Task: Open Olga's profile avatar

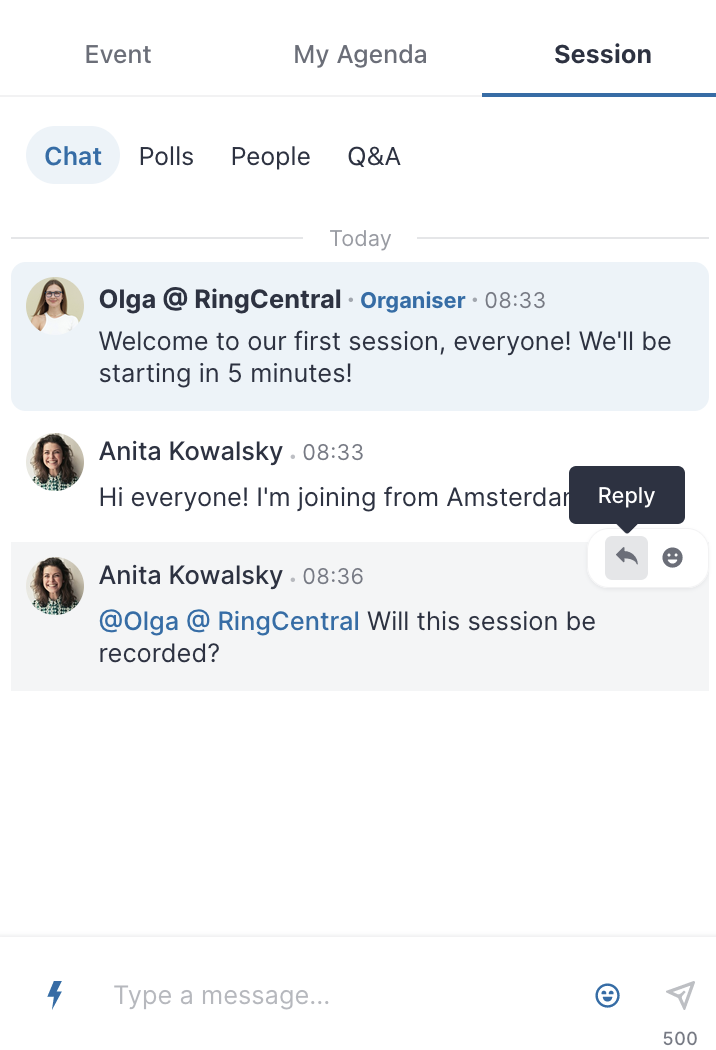Action: 55,306
